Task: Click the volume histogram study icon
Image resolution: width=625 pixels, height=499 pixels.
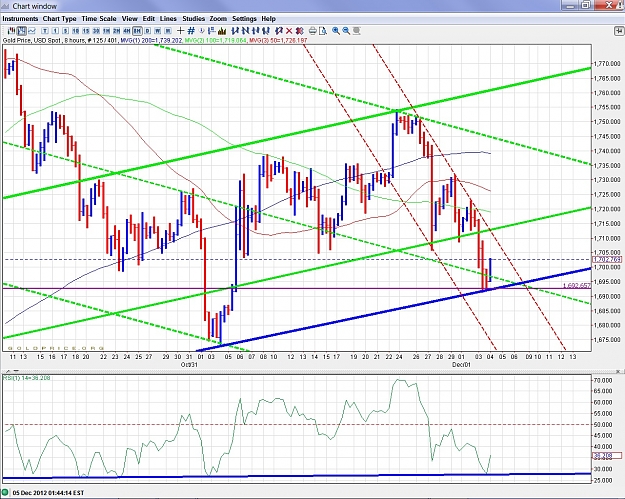Action: (222, 31)
